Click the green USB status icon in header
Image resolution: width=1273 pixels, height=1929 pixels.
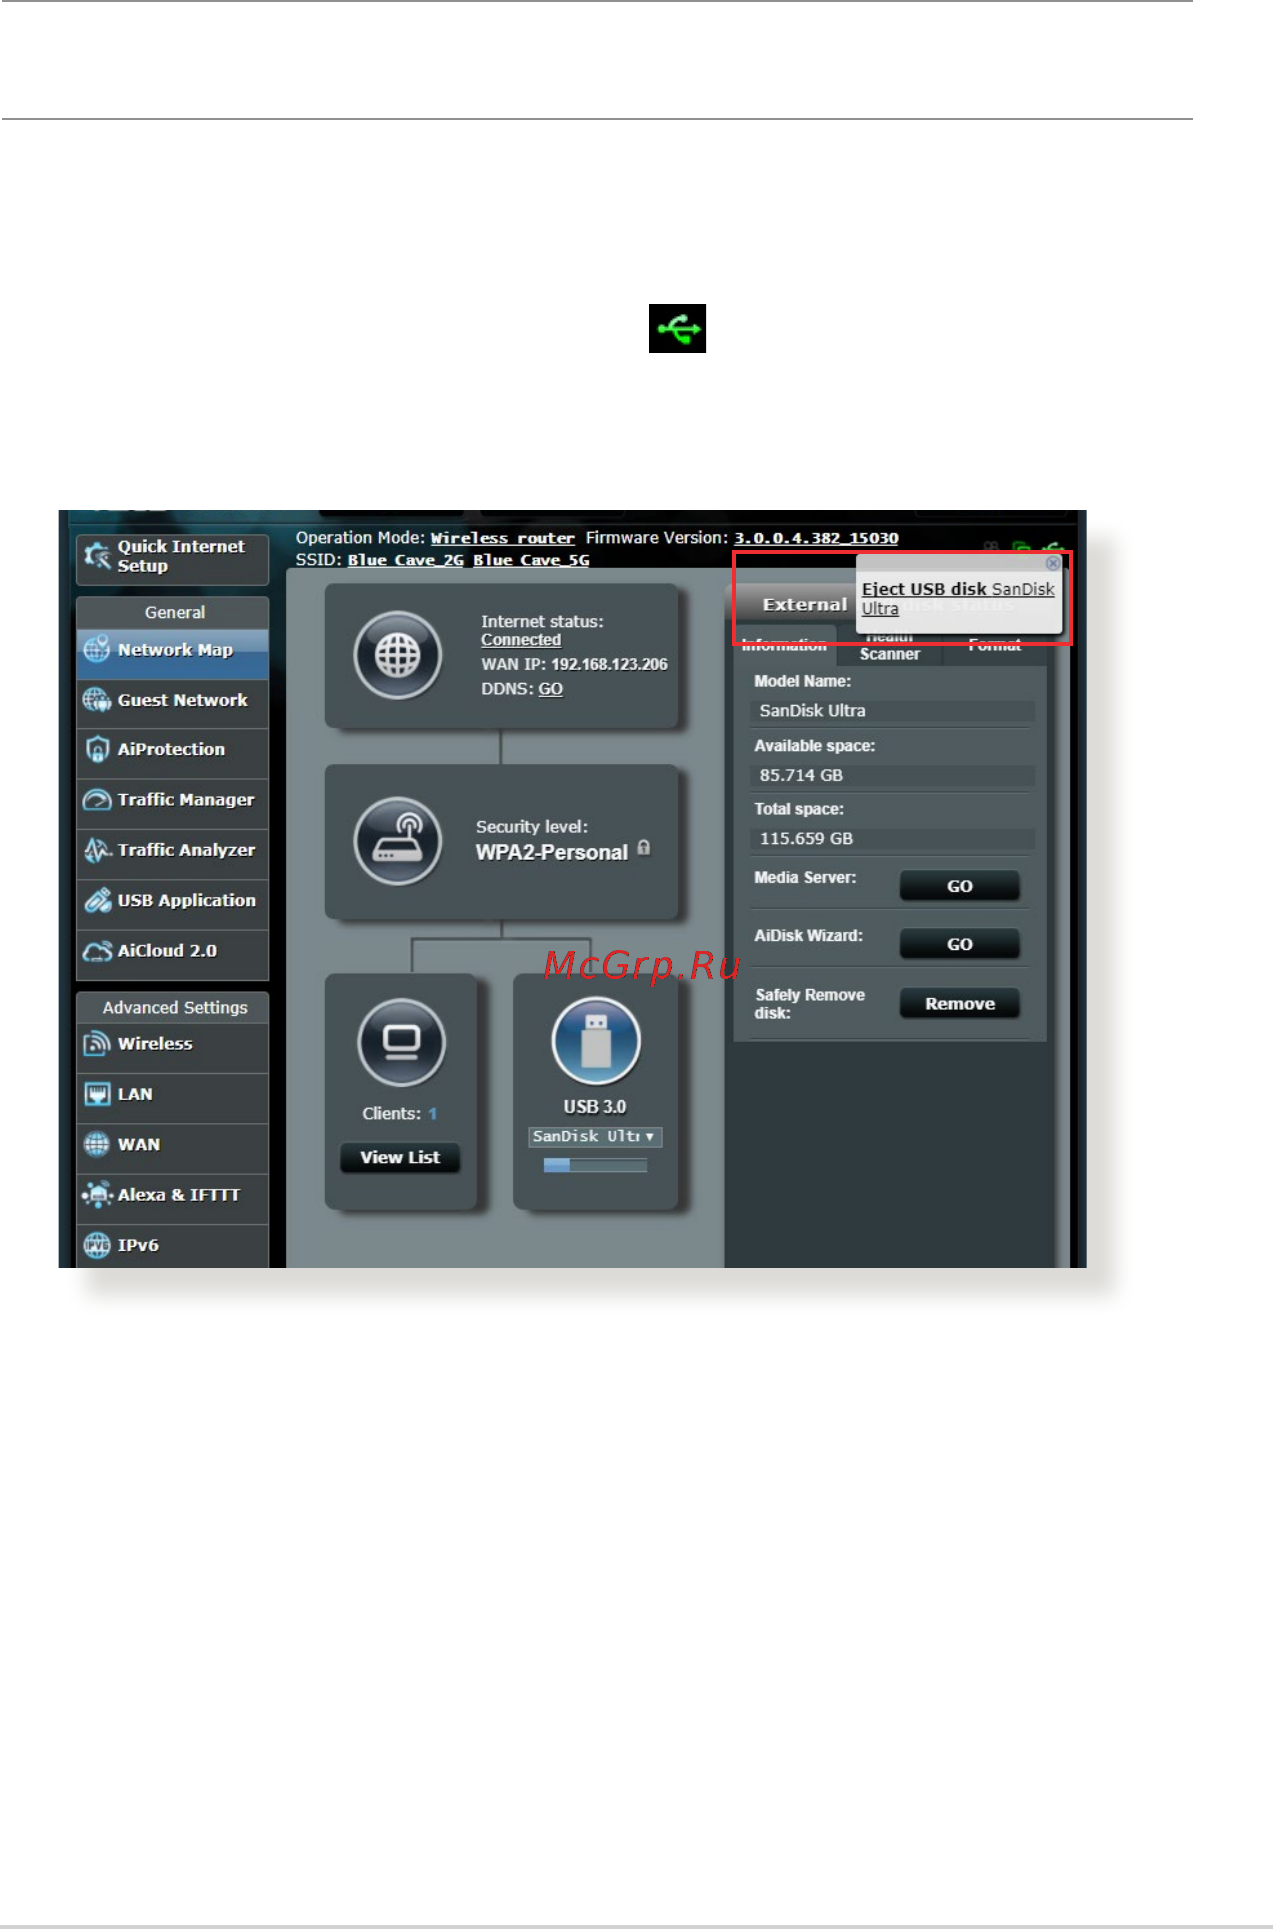coord(1051,548)
